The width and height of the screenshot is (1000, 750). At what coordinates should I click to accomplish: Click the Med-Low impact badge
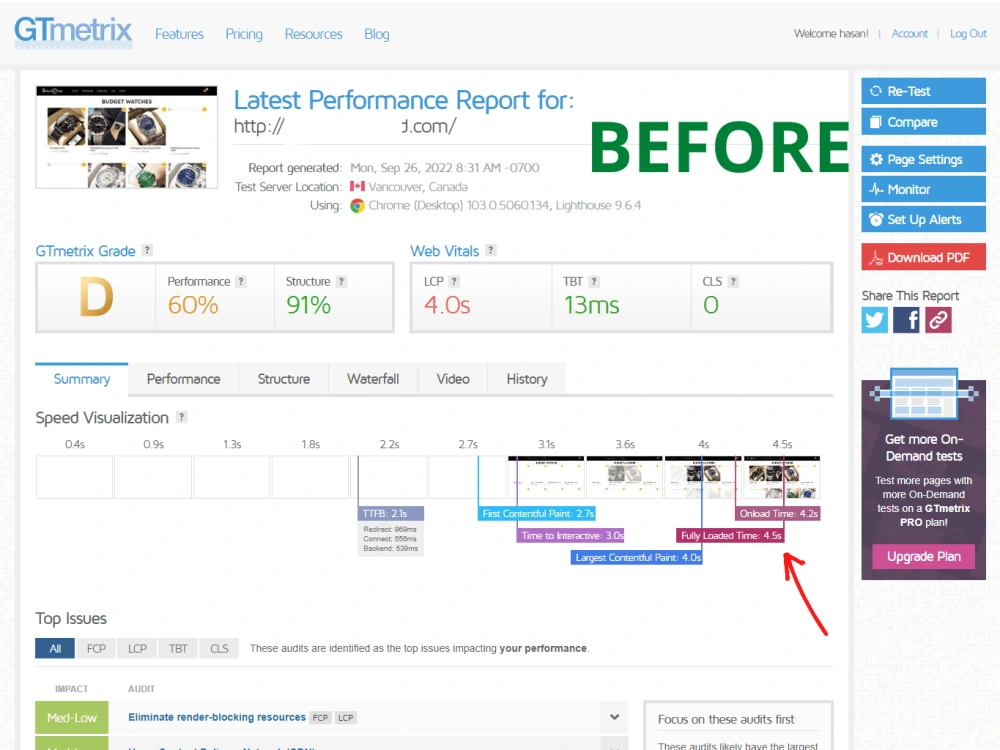tap(72, 717)
